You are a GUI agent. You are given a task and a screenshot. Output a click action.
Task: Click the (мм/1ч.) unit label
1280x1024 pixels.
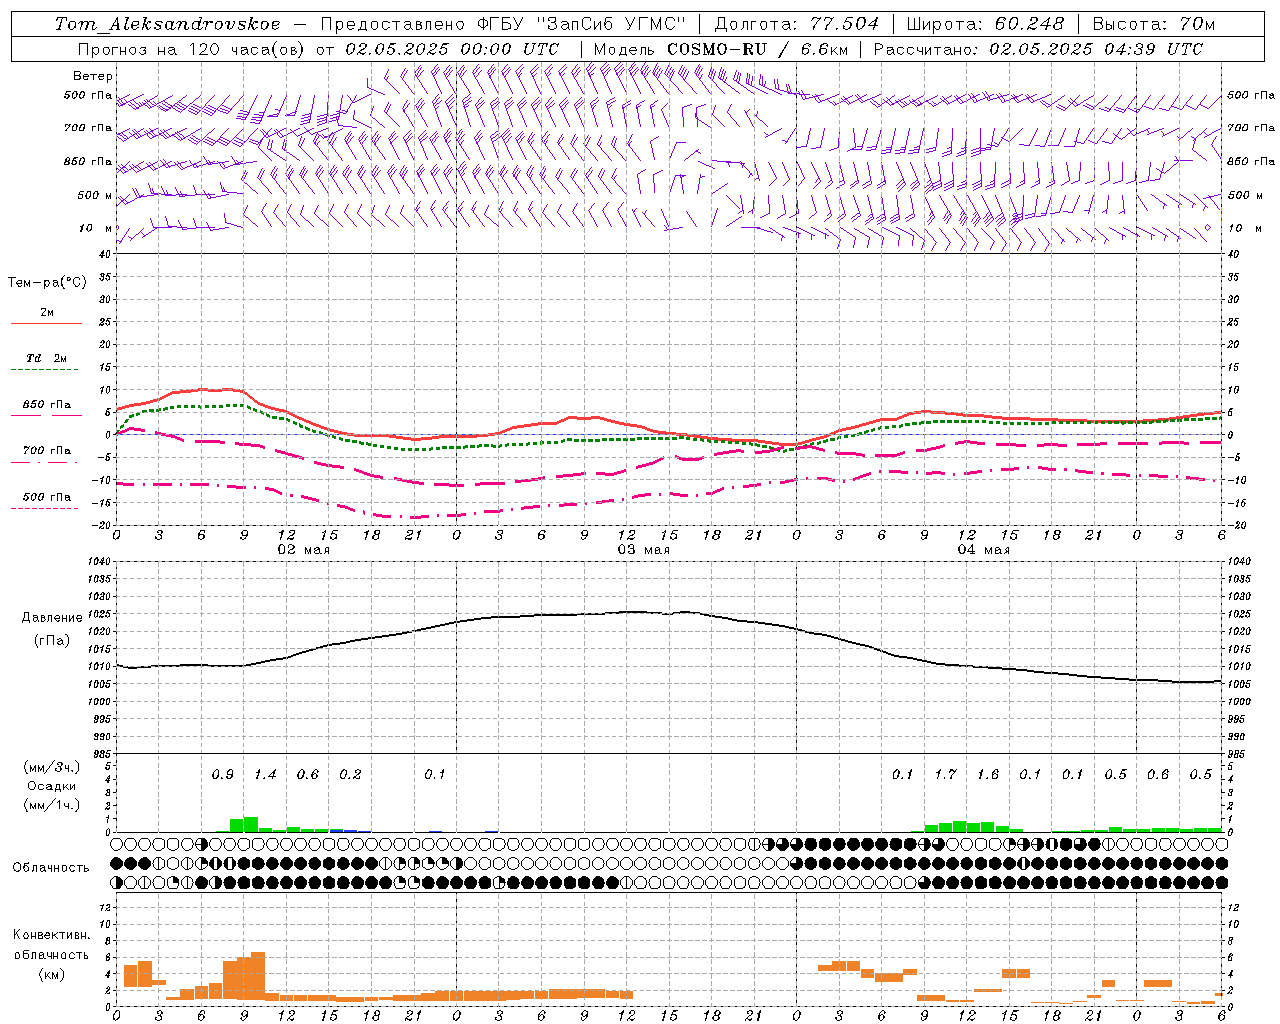pos(51,805)
